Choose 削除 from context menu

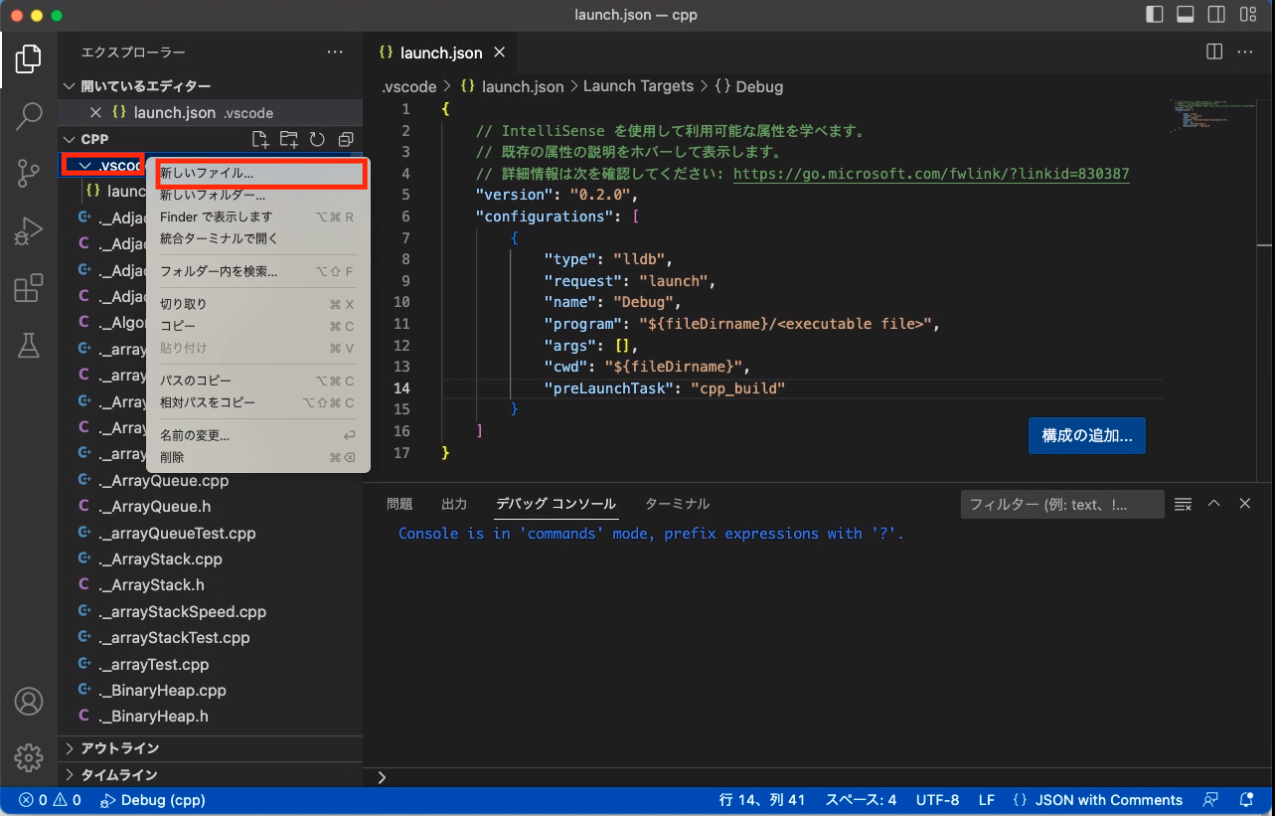[x=258, y=457]
